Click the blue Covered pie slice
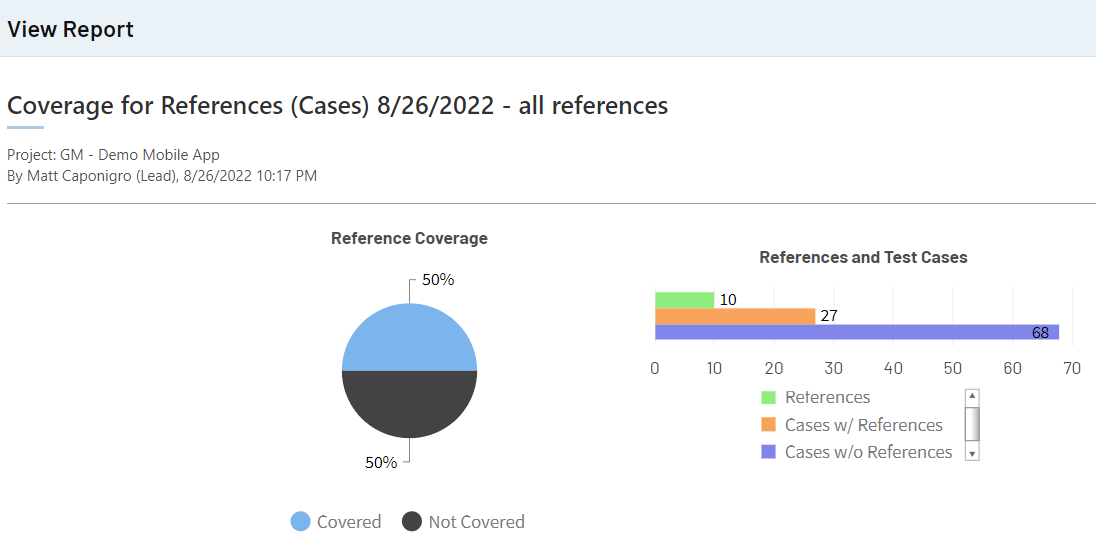Viewport: 1096px width, 544px height. [x=410, y=337]
